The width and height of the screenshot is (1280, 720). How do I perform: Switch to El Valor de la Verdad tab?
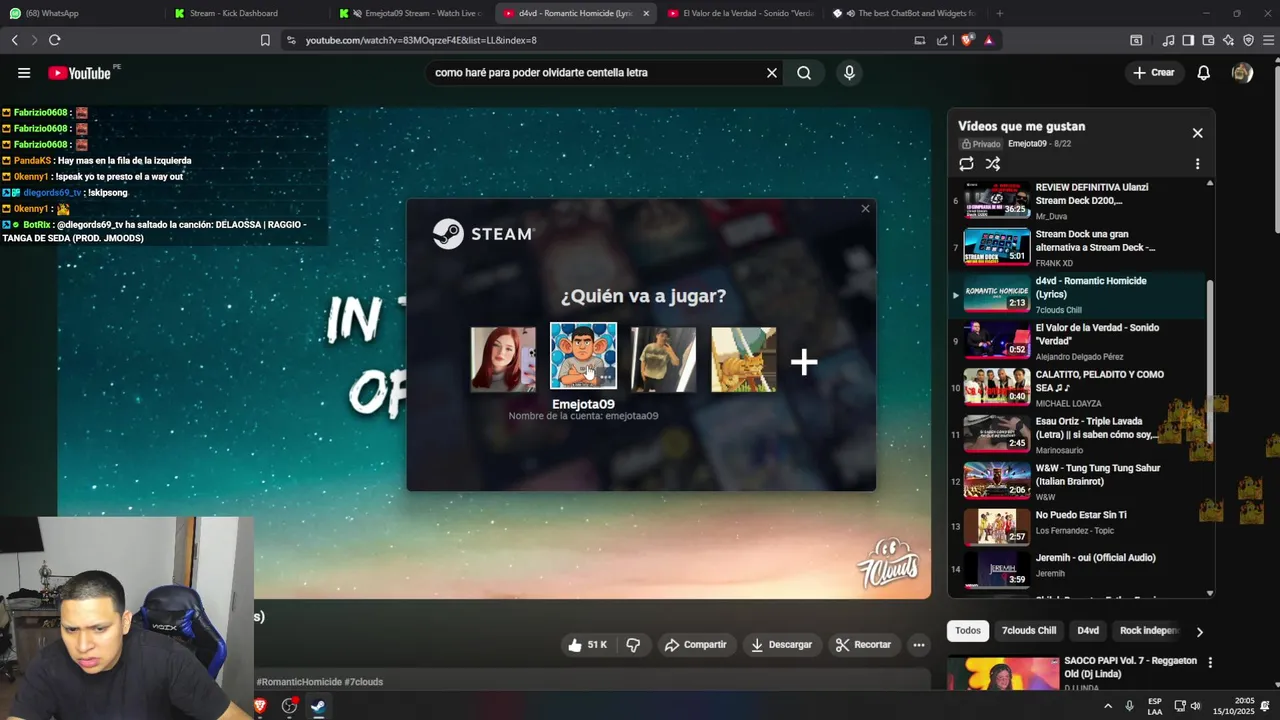(x=740, y=13)
